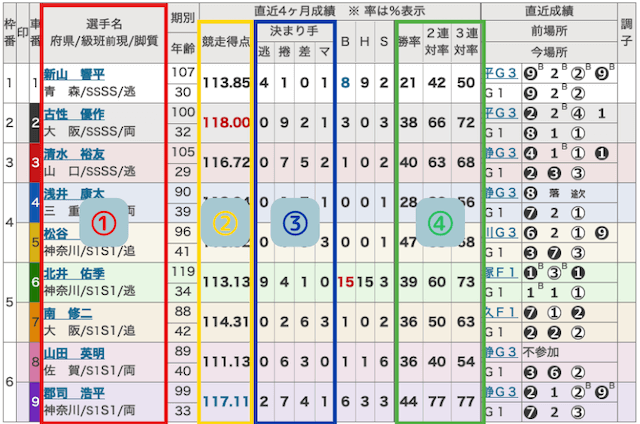Click the pink car number 8 badge

35,362
